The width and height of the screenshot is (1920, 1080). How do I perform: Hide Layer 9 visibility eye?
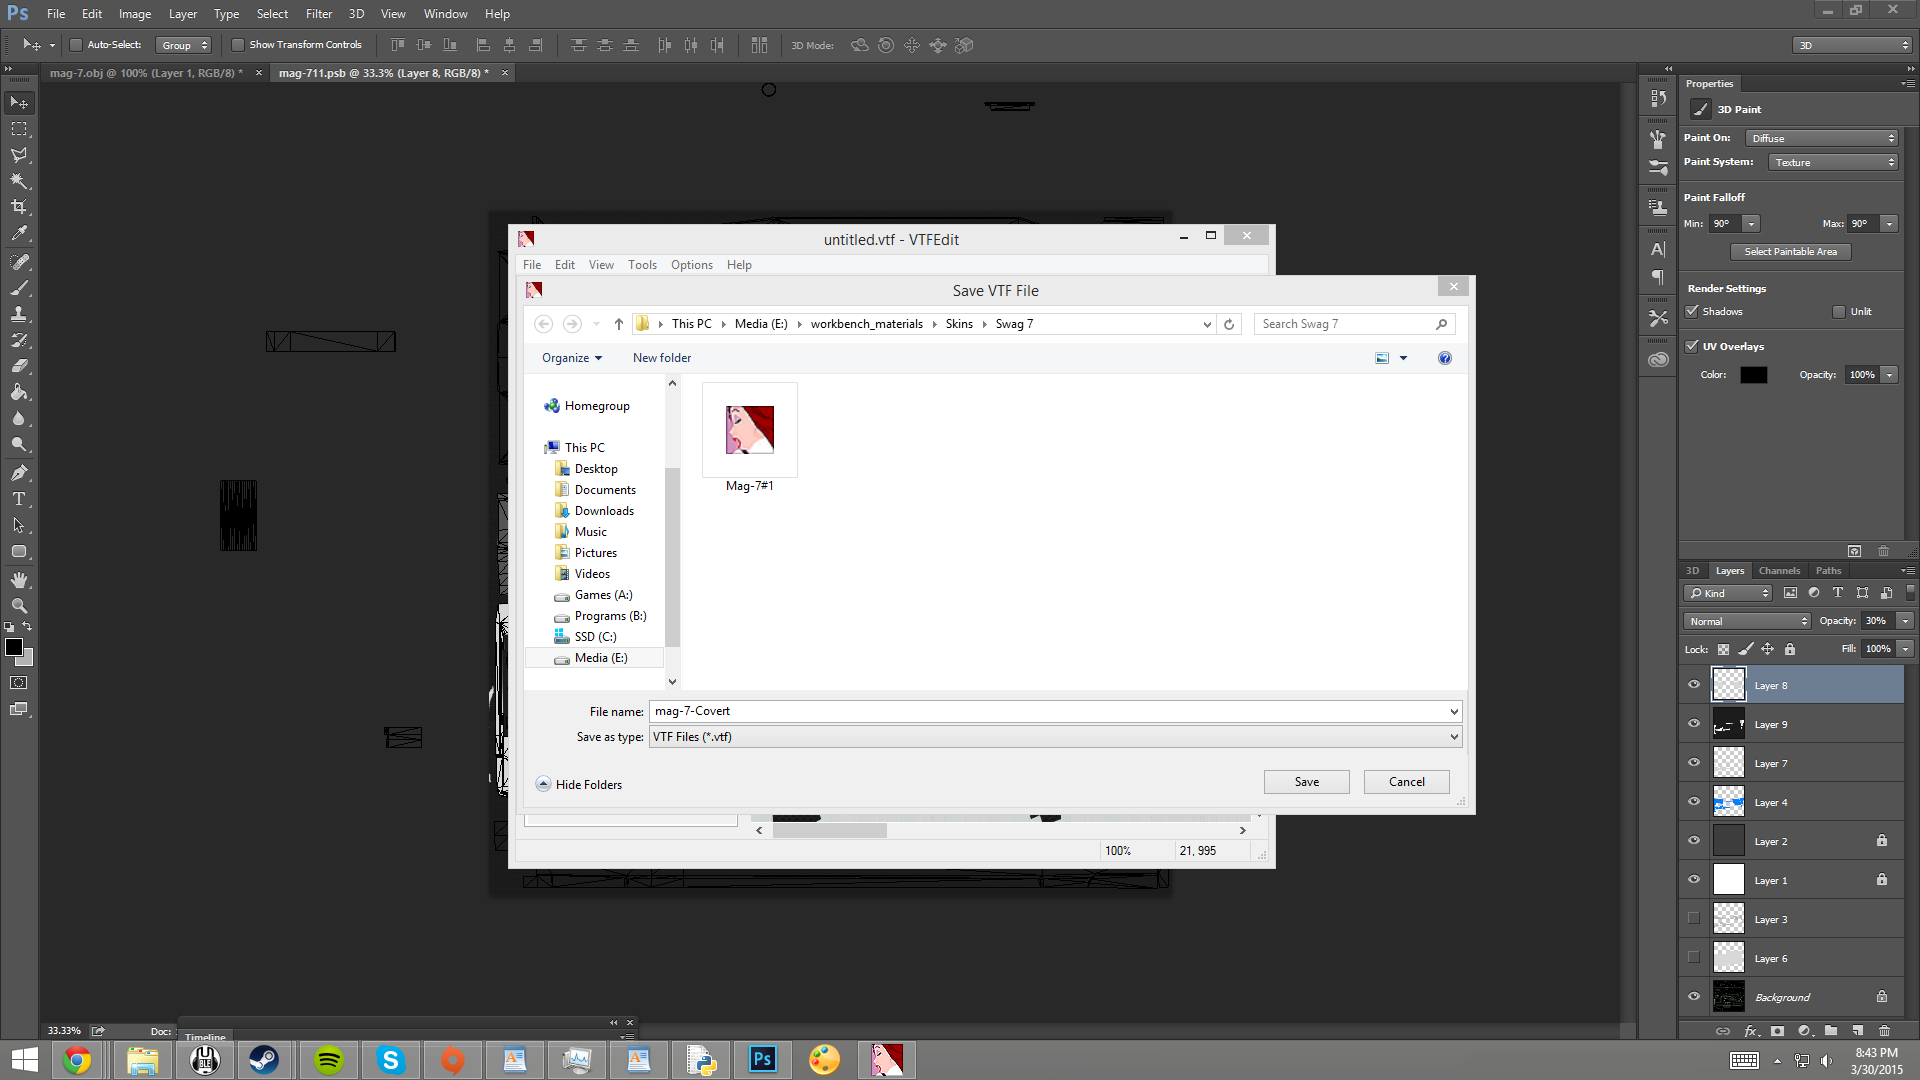1694,724
